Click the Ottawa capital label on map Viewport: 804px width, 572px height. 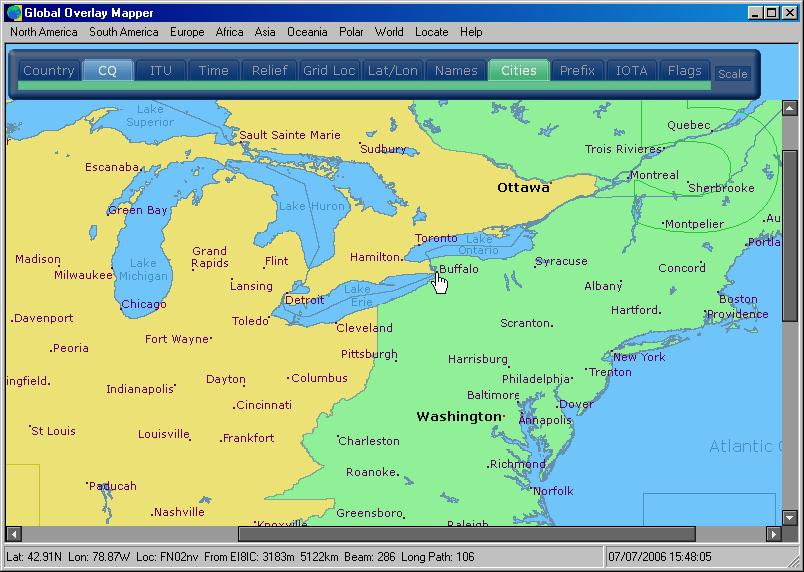[523, 188]
